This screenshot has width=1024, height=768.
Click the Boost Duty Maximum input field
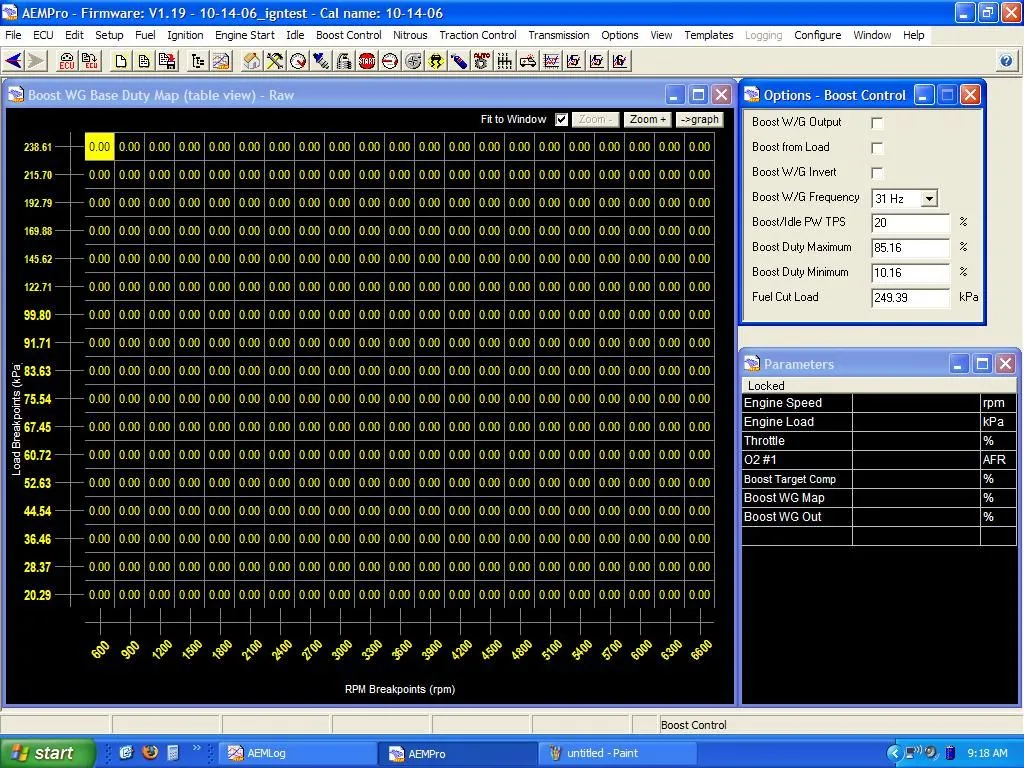[x=910, y=248]
